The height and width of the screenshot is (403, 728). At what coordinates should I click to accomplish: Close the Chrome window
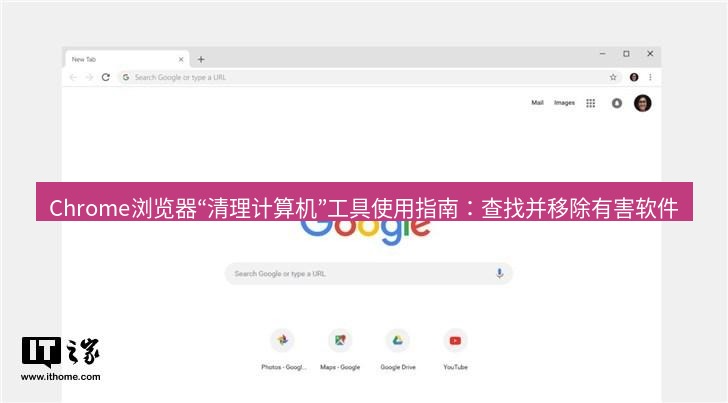point(650,54)
